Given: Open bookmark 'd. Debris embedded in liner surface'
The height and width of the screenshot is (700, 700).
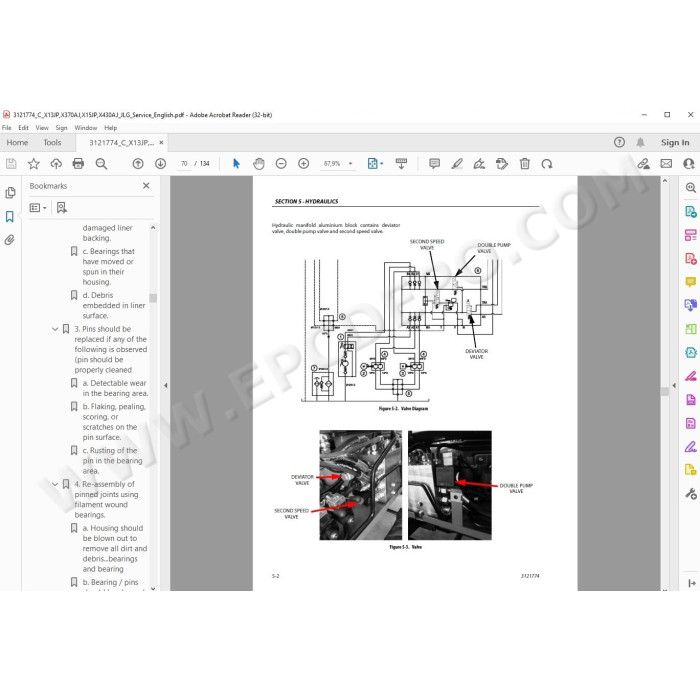Looking at the screenshot, I should [114, 305].
